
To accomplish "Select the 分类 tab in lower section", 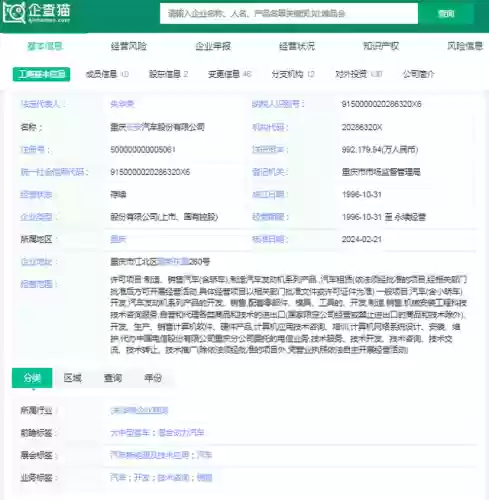I will [x=32, y=378].
